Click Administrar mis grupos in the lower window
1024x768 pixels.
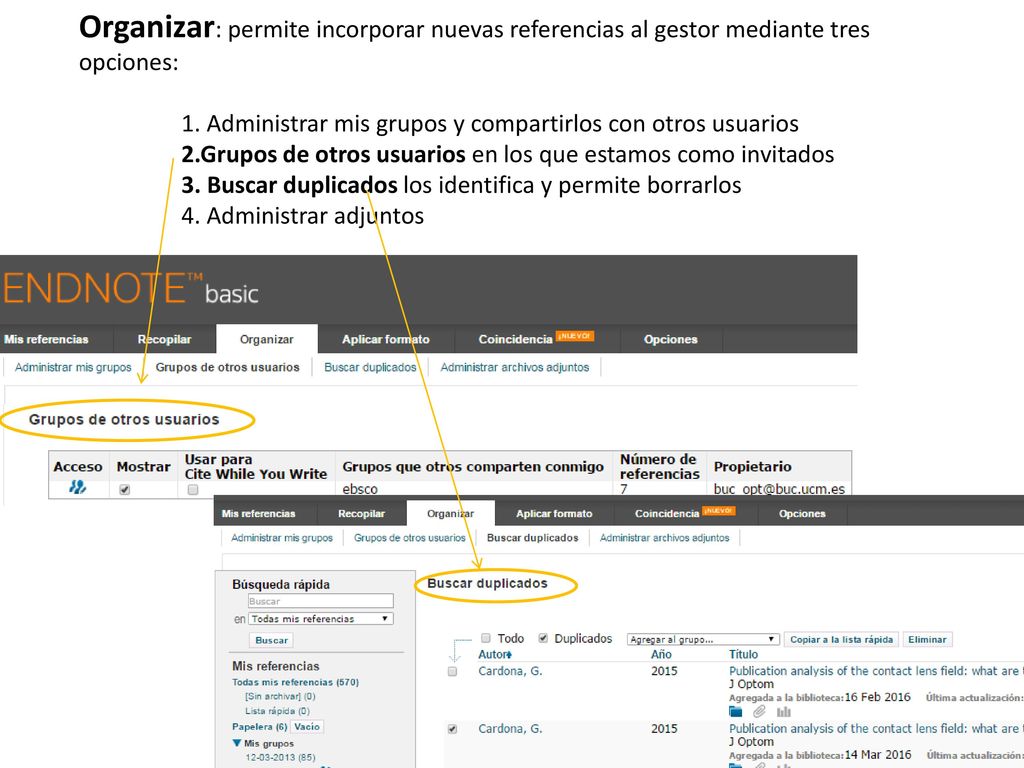click(x=282, y=538)
